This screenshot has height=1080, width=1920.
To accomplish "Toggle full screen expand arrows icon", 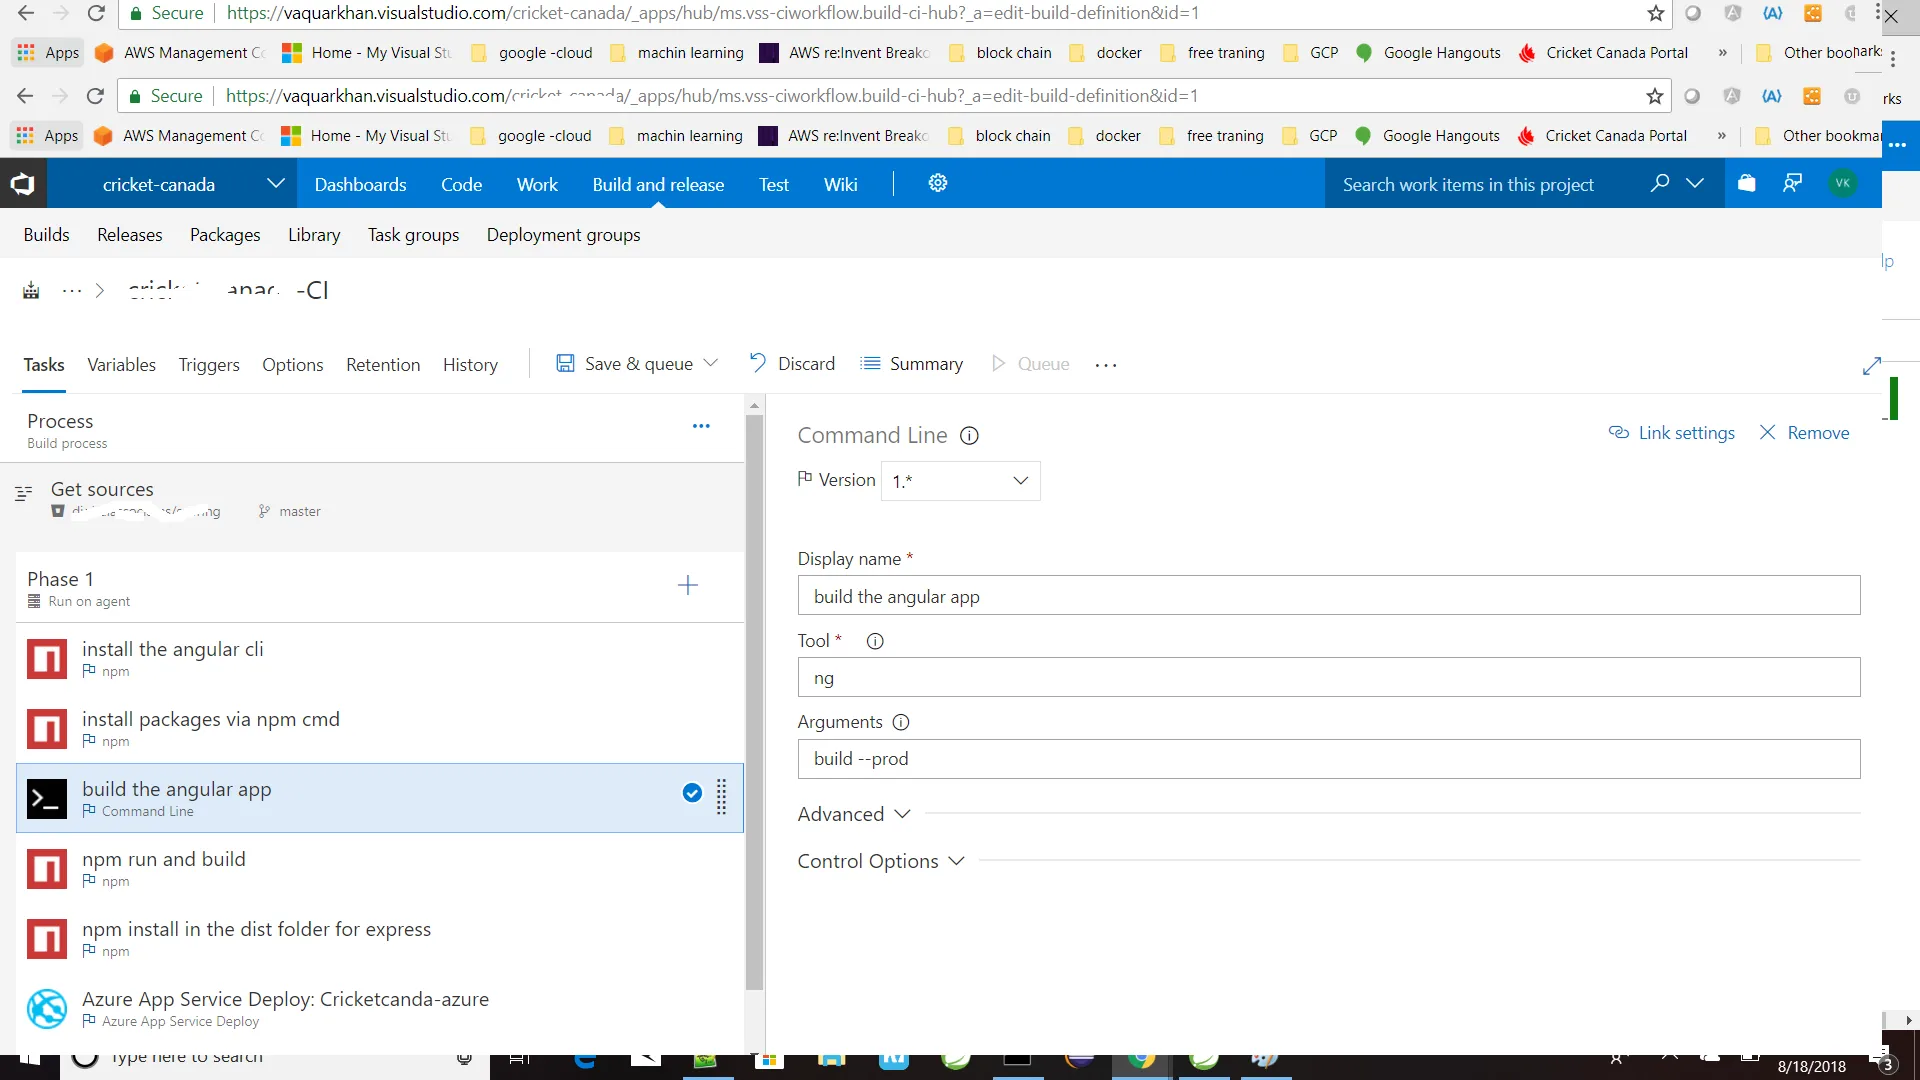I will [x=1872, y=366].
